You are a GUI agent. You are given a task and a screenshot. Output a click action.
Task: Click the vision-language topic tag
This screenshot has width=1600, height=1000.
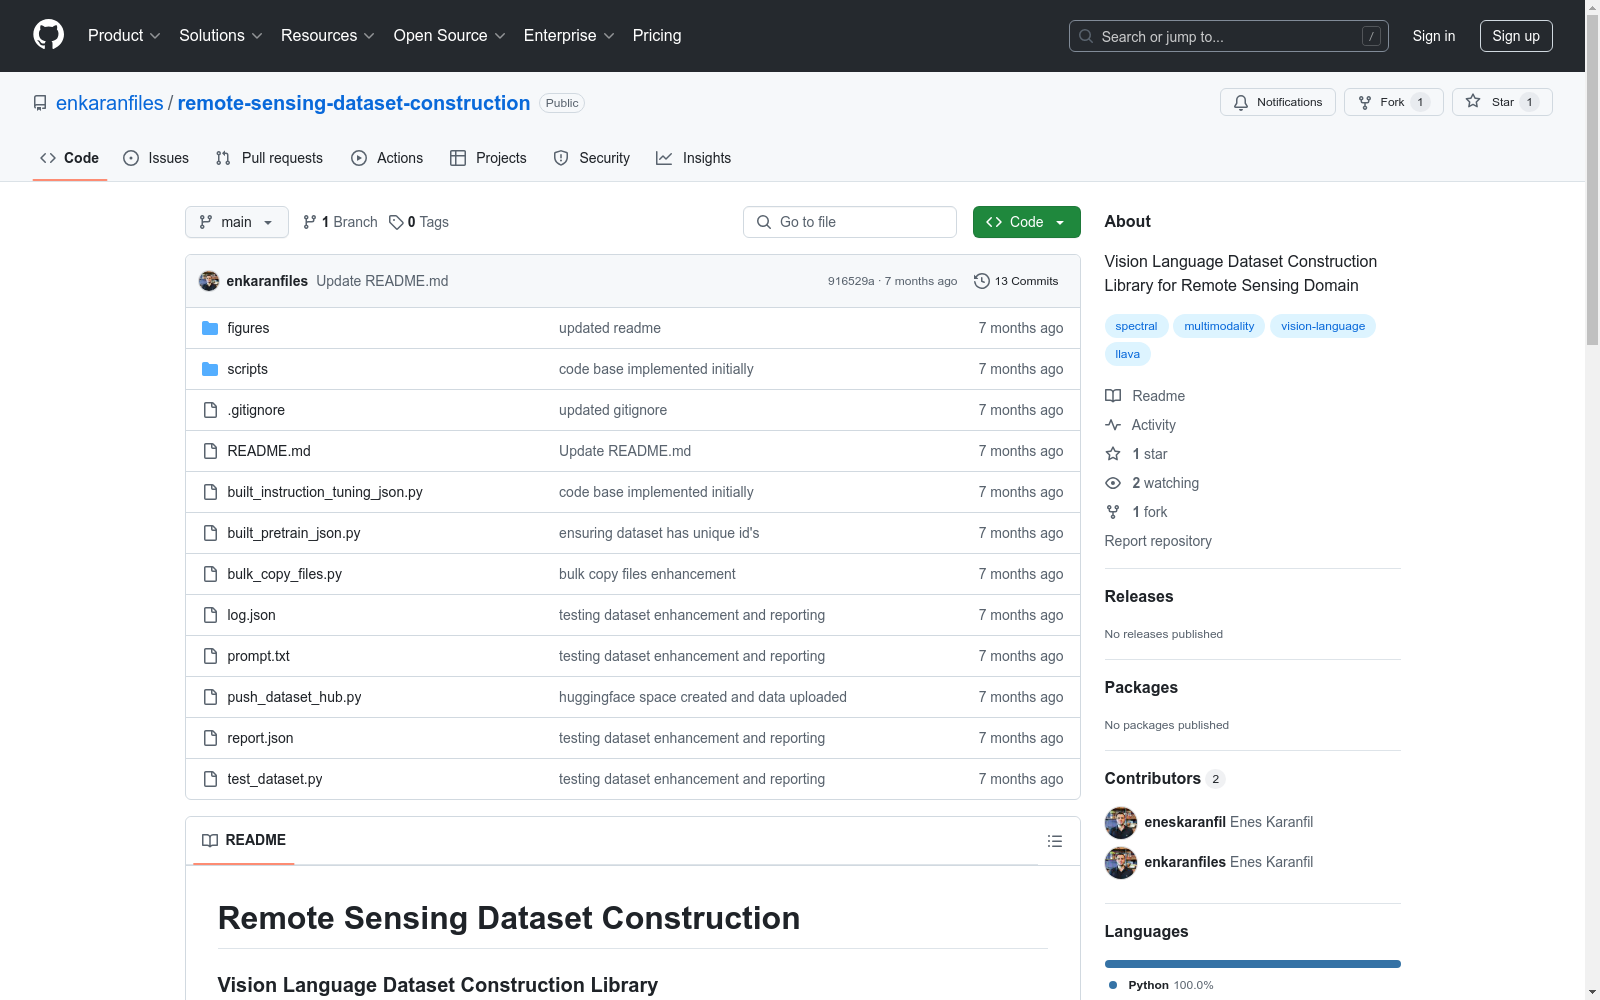pos(1323,326)
